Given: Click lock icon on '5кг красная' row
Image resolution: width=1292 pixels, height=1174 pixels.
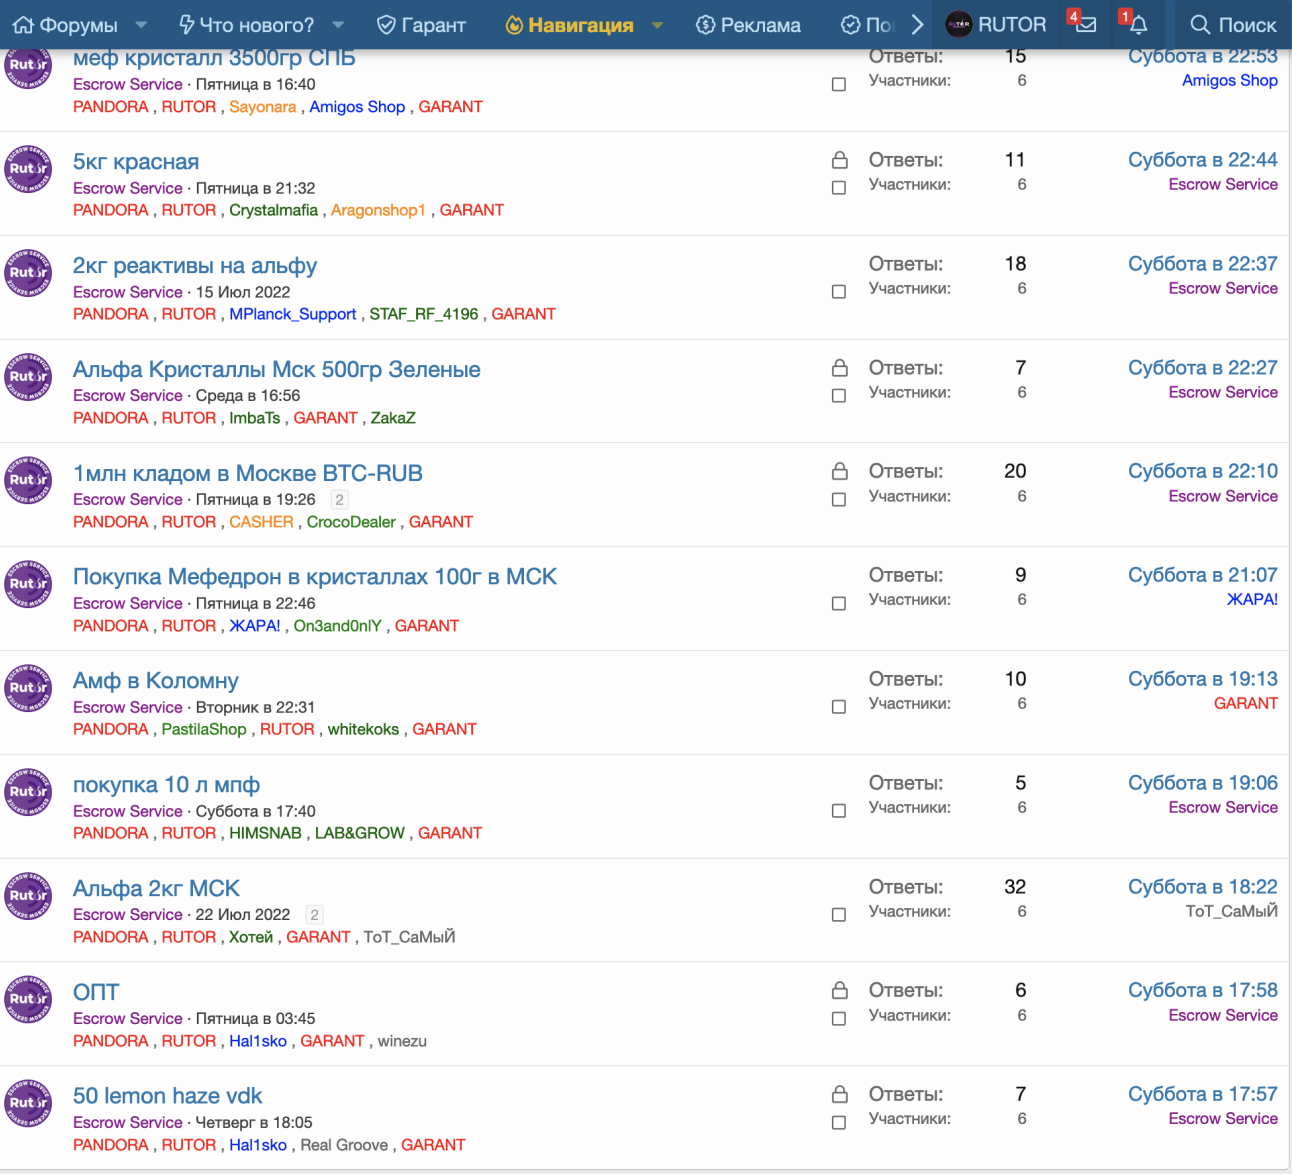Looking at the screenshot, I should pyautogui.click(x=840, y=160).
